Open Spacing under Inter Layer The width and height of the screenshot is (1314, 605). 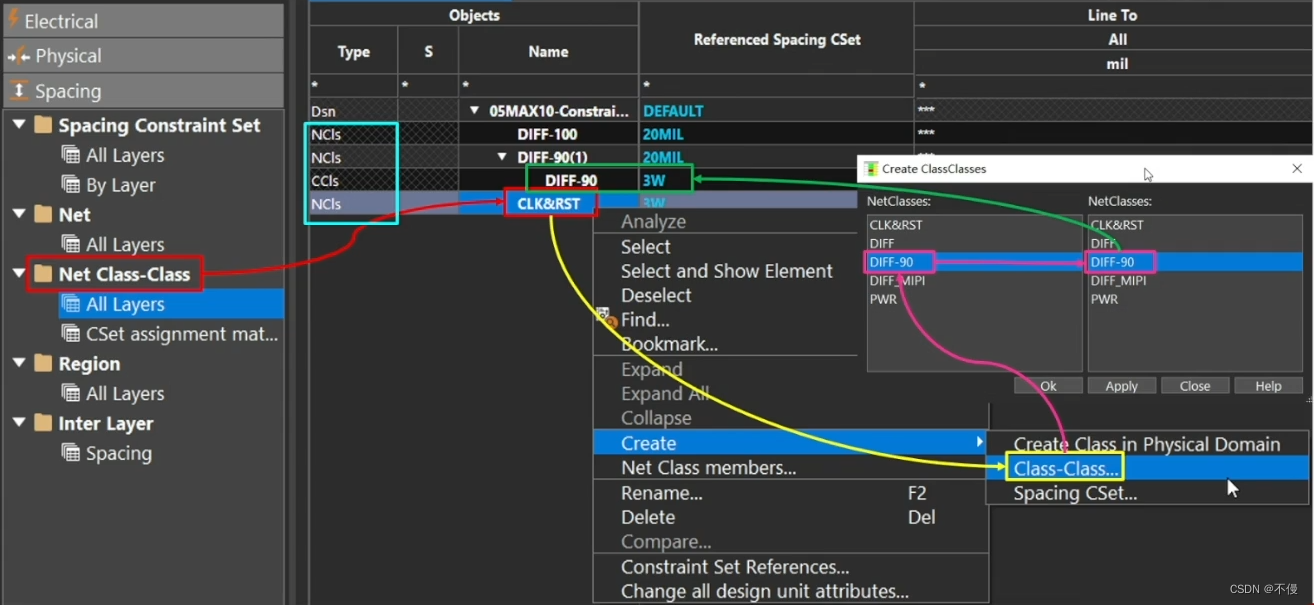coord(119,453)
